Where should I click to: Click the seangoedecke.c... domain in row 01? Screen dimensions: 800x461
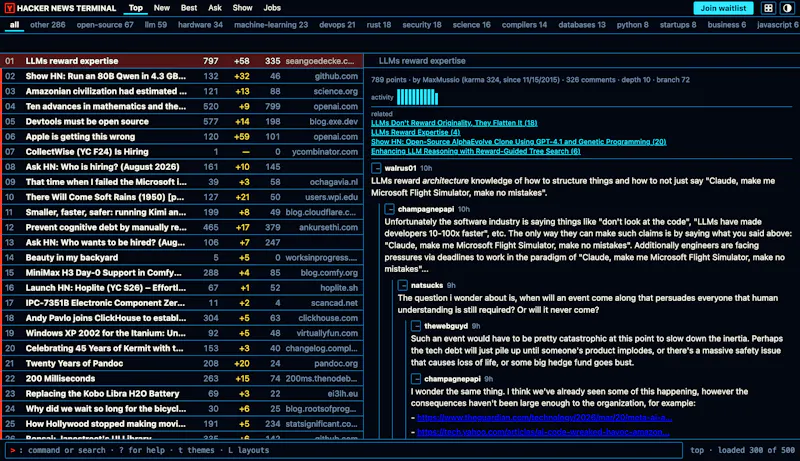coord(320,61)
